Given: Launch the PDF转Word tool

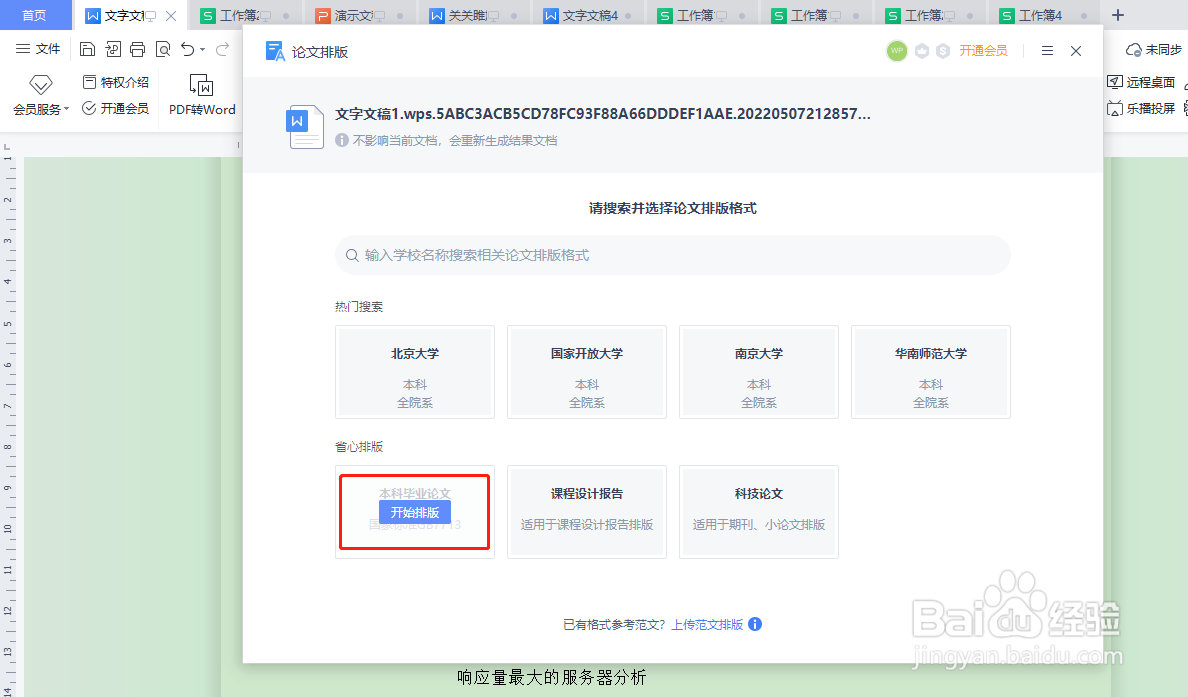Looking at the screenshot, I should click(x=202, y=95).
